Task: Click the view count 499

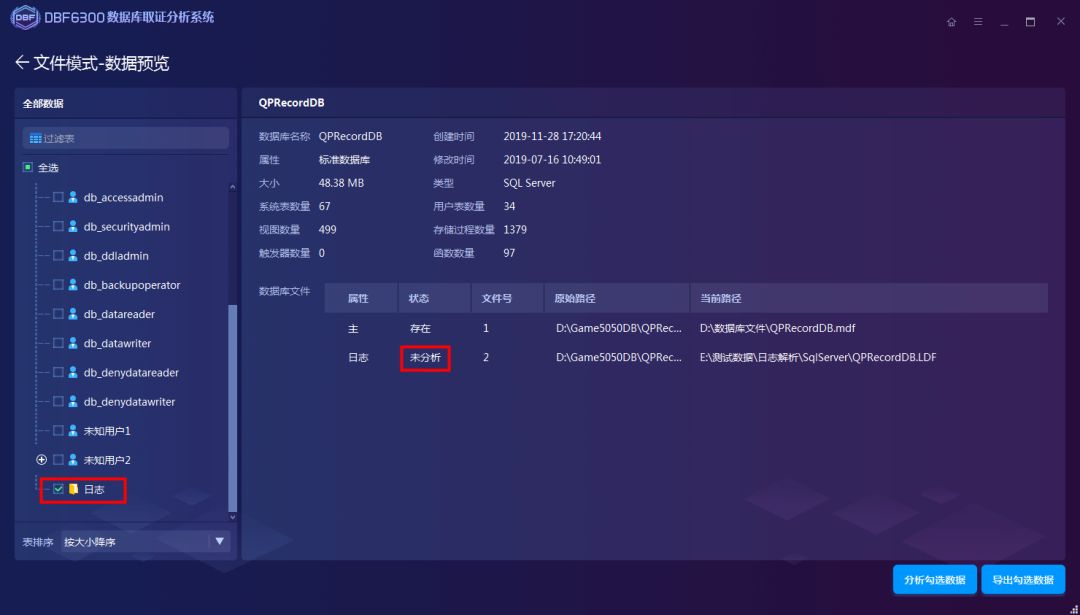Action: click(x=328, y=229)
